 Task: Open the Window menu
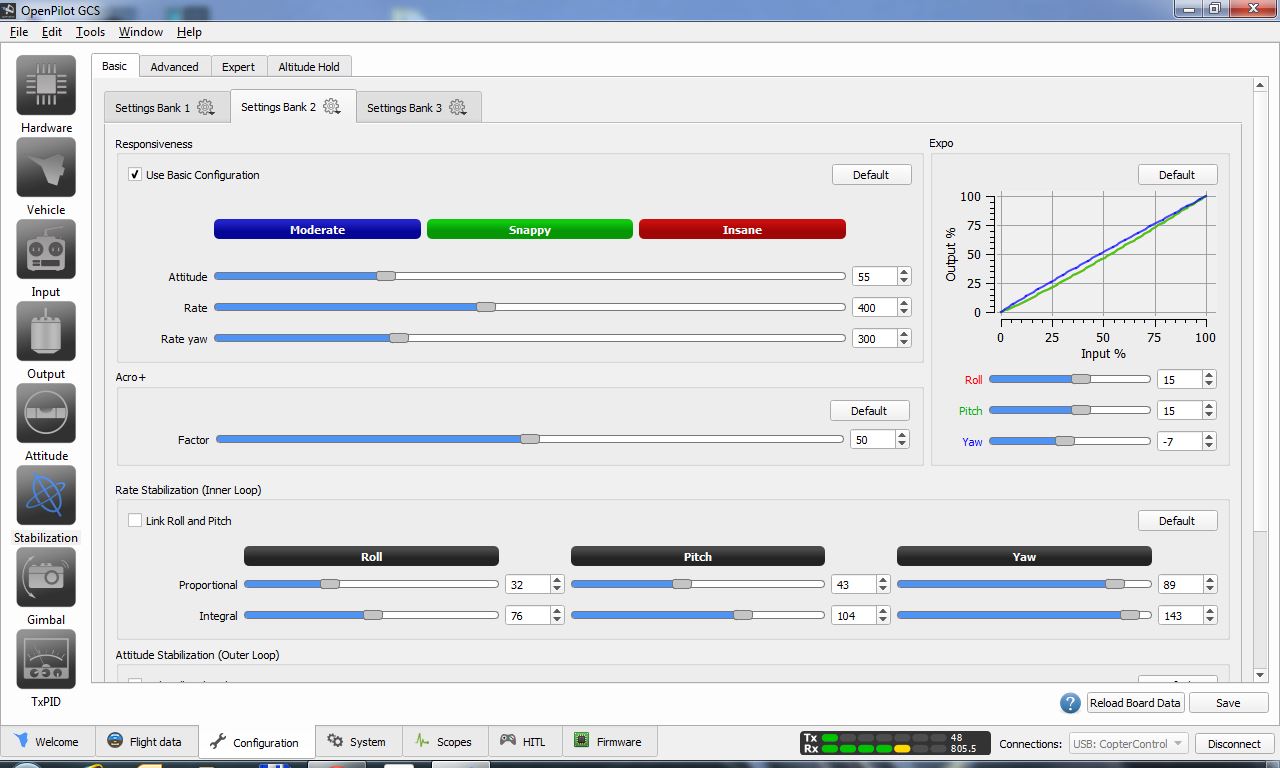(x=141, y=32)
